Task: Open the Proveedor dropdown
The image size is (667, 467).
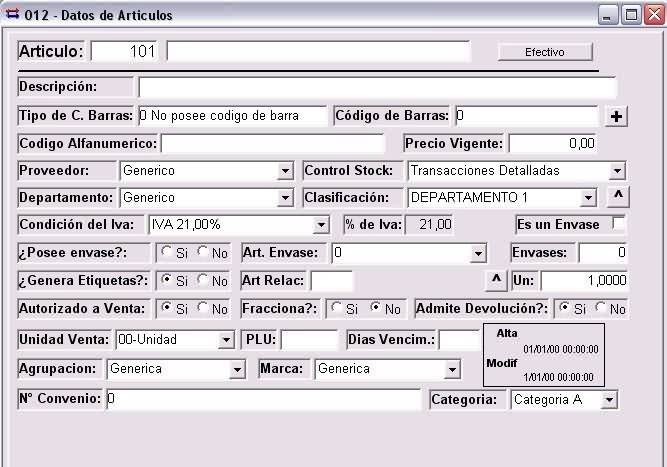Action: pyautogui.click(x=285, y=172)
